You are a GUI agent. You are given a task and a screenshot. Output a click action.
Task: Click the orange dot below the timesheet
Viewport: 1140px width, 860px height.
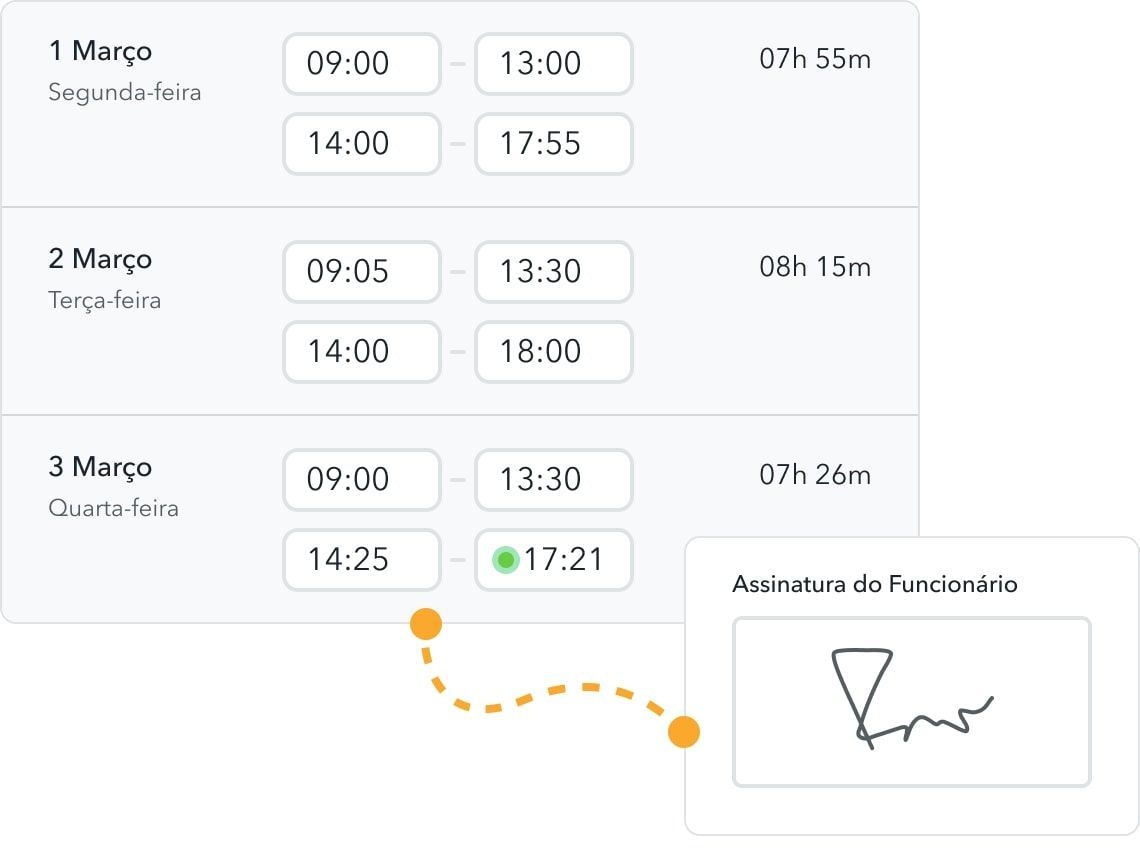pyautogui.click(x=426, y=624)
